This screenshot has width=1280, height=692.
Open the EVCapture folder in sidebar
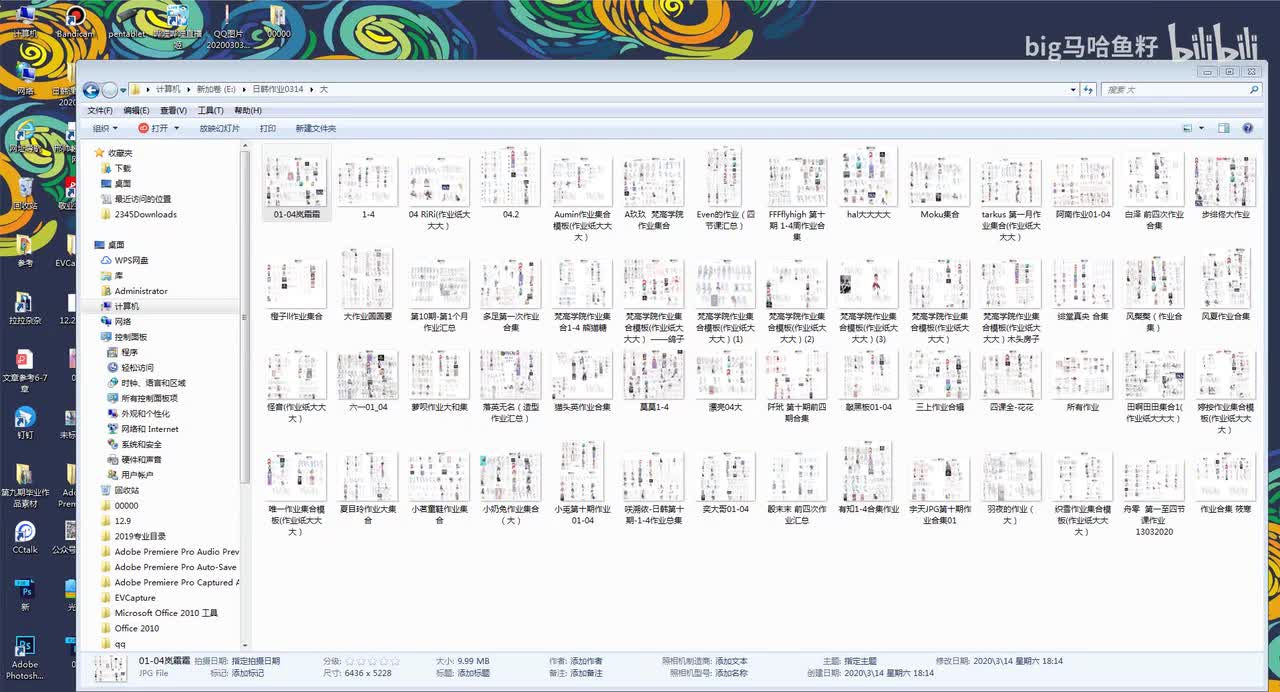(x=135, y=597)
